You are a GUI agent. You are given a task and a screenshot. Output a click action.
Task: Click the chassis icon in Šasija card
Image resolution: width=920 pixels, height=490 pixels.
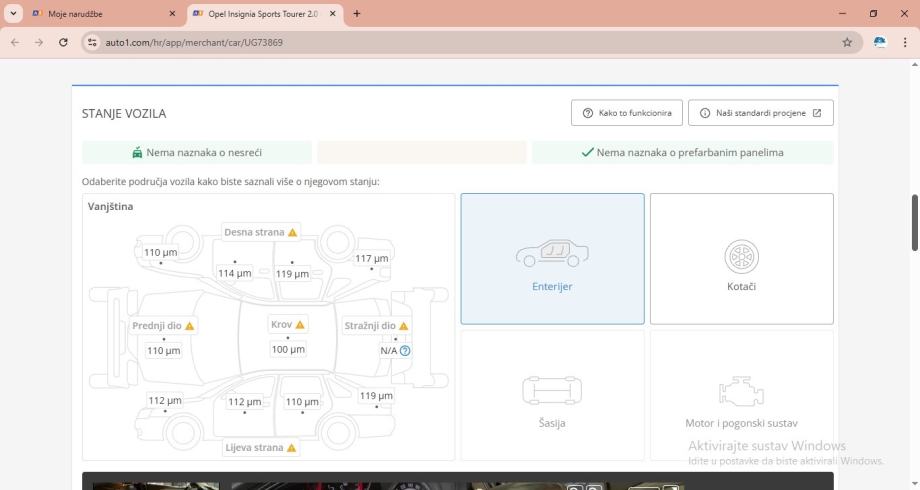(x=552, y=391)
